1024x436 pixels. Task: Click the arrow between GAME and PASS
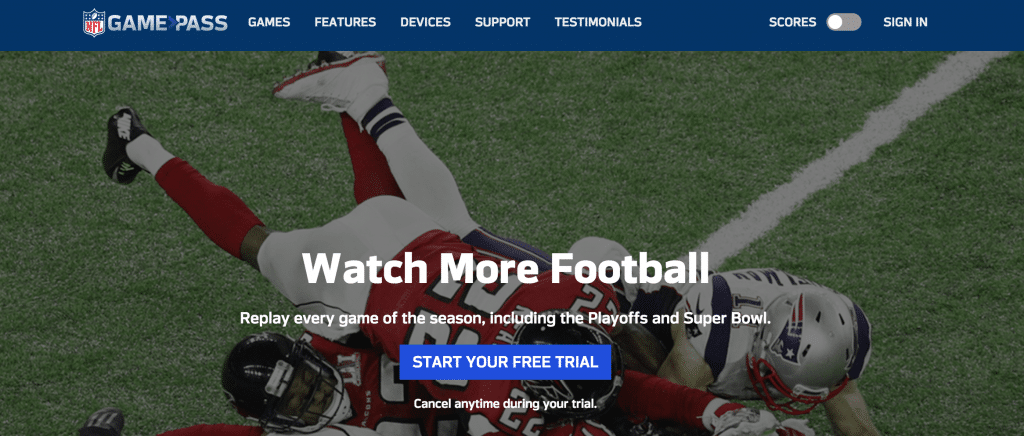point(172,23)
